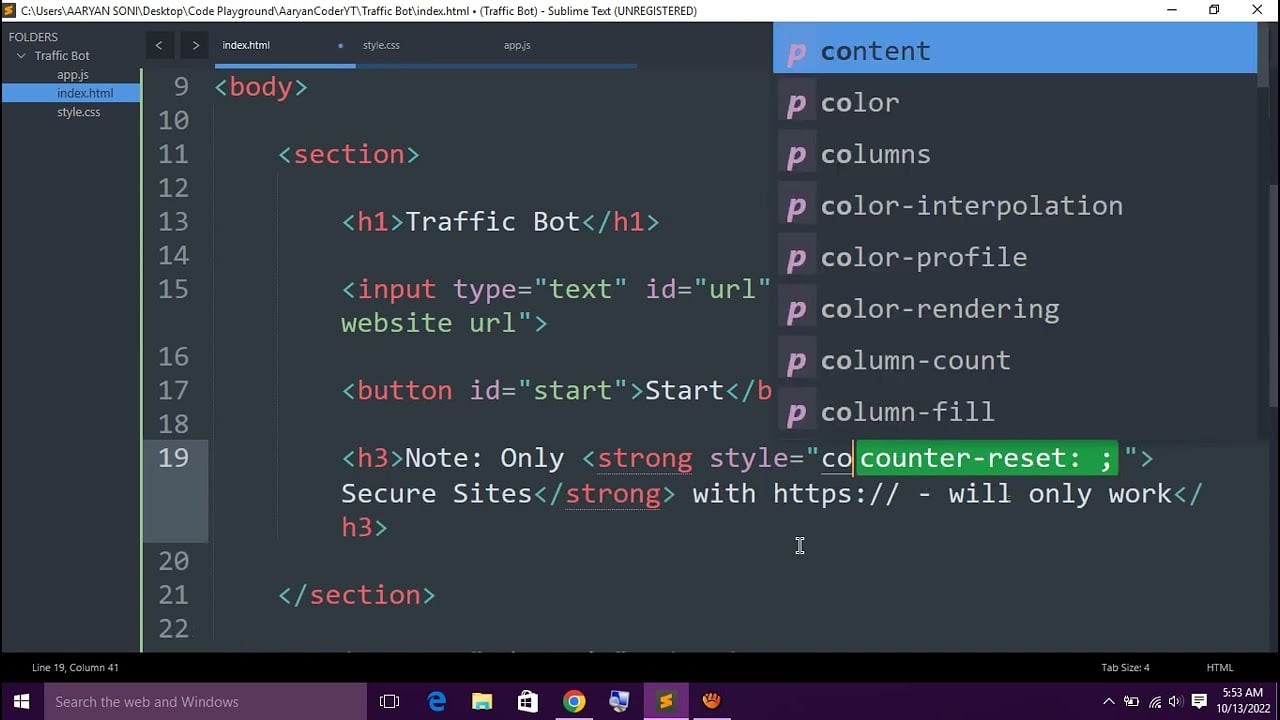Screen dimensions: 1280x720
Task: Click the forward navigation arrow above the tabs
Action: coord(194,45)
